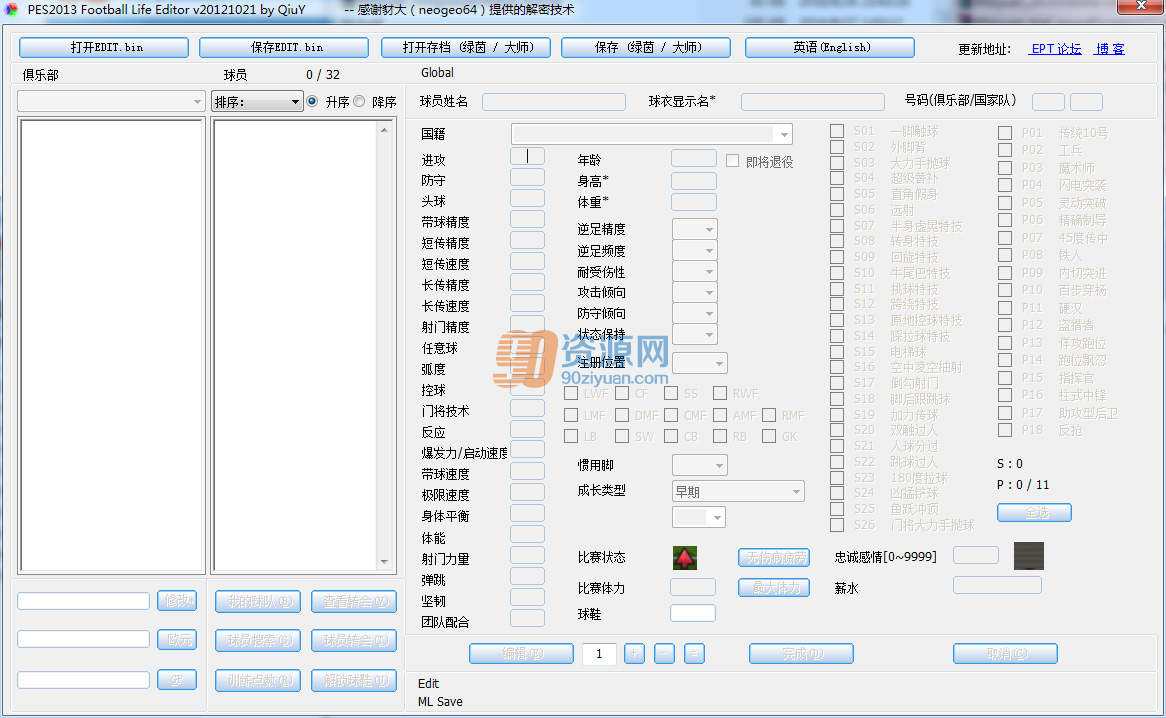Click 保存EDIT.bin button

point(284,47)
